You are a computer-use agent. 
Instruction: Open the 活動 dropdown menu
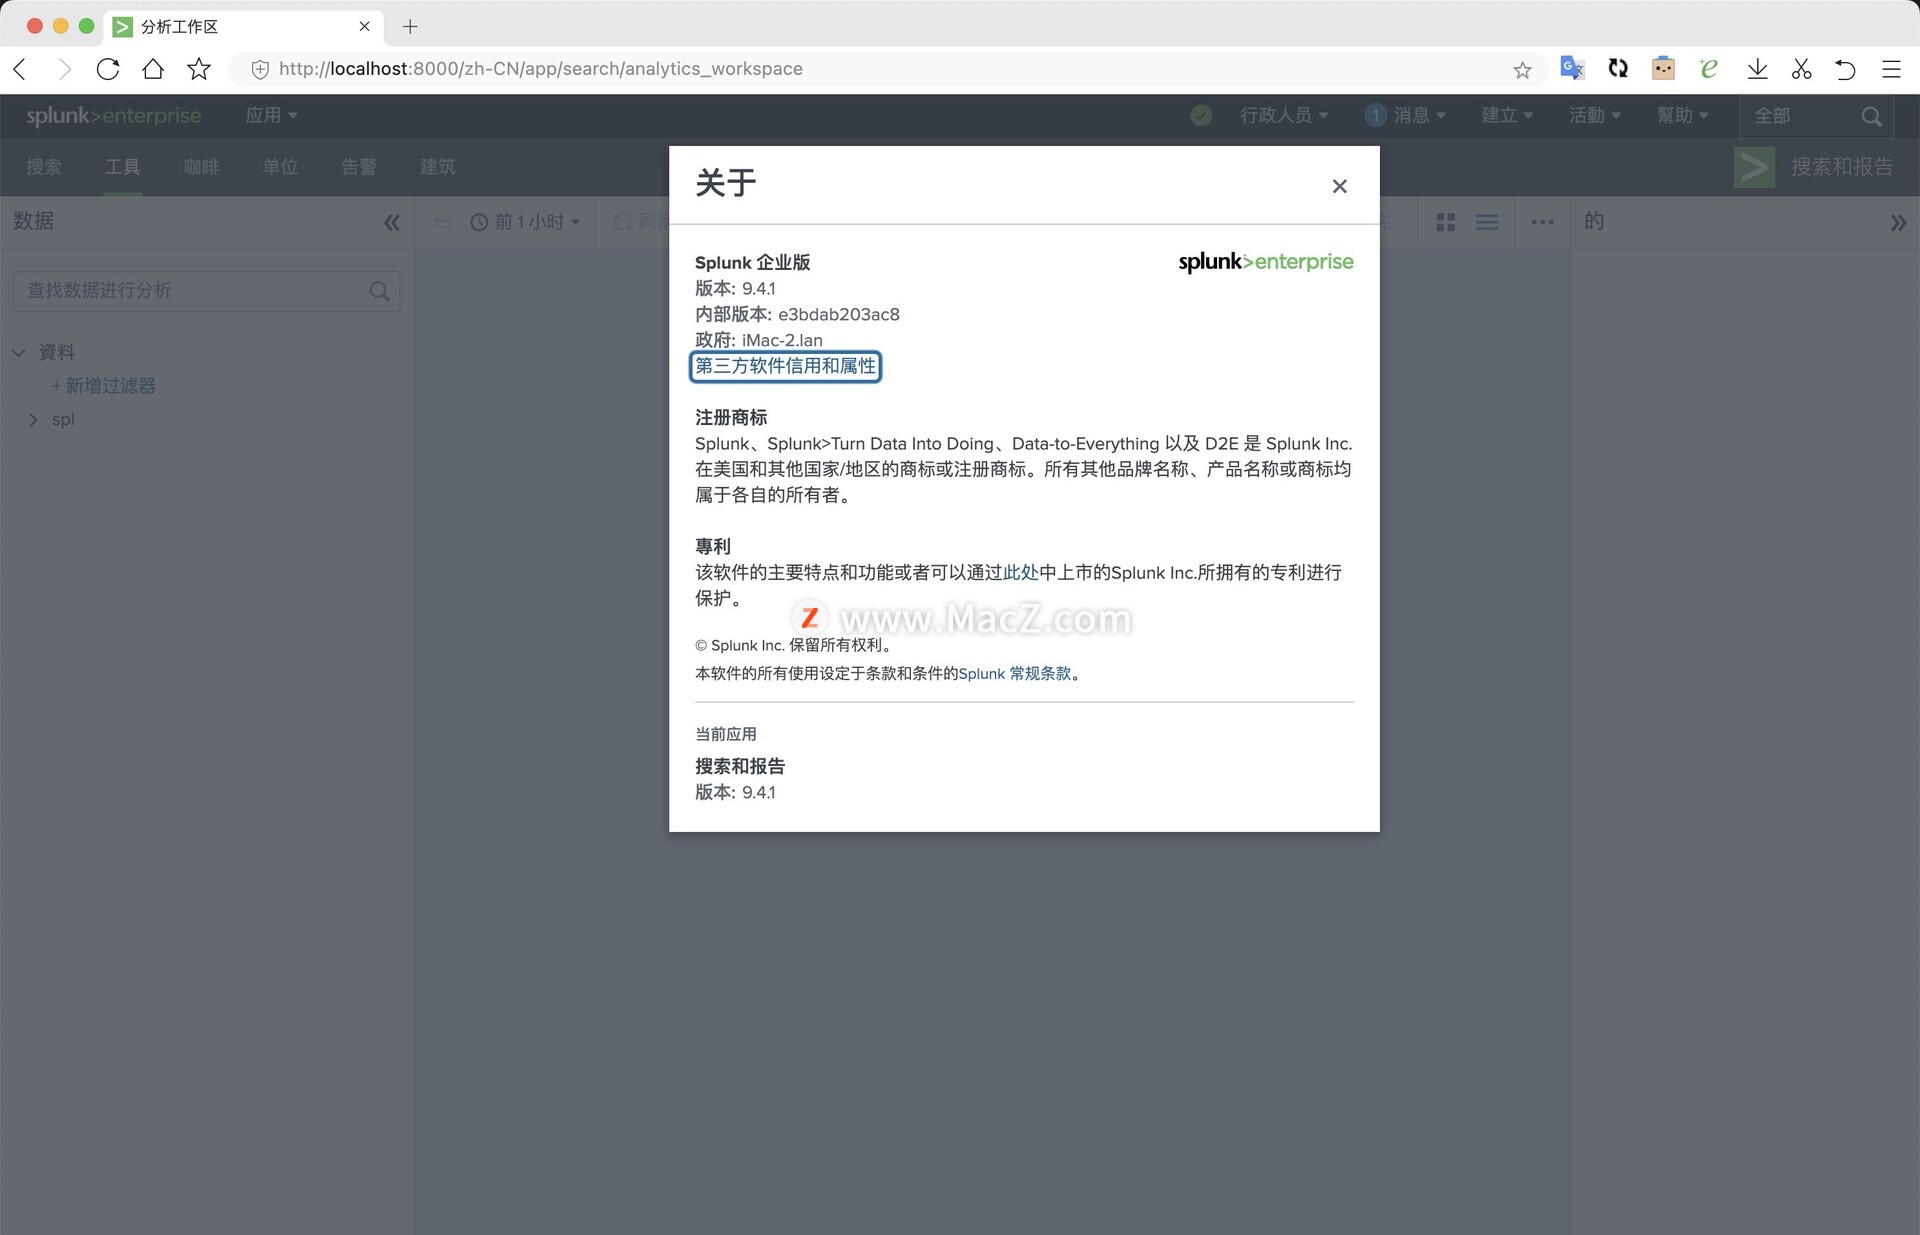click(x=1594, y=115)
